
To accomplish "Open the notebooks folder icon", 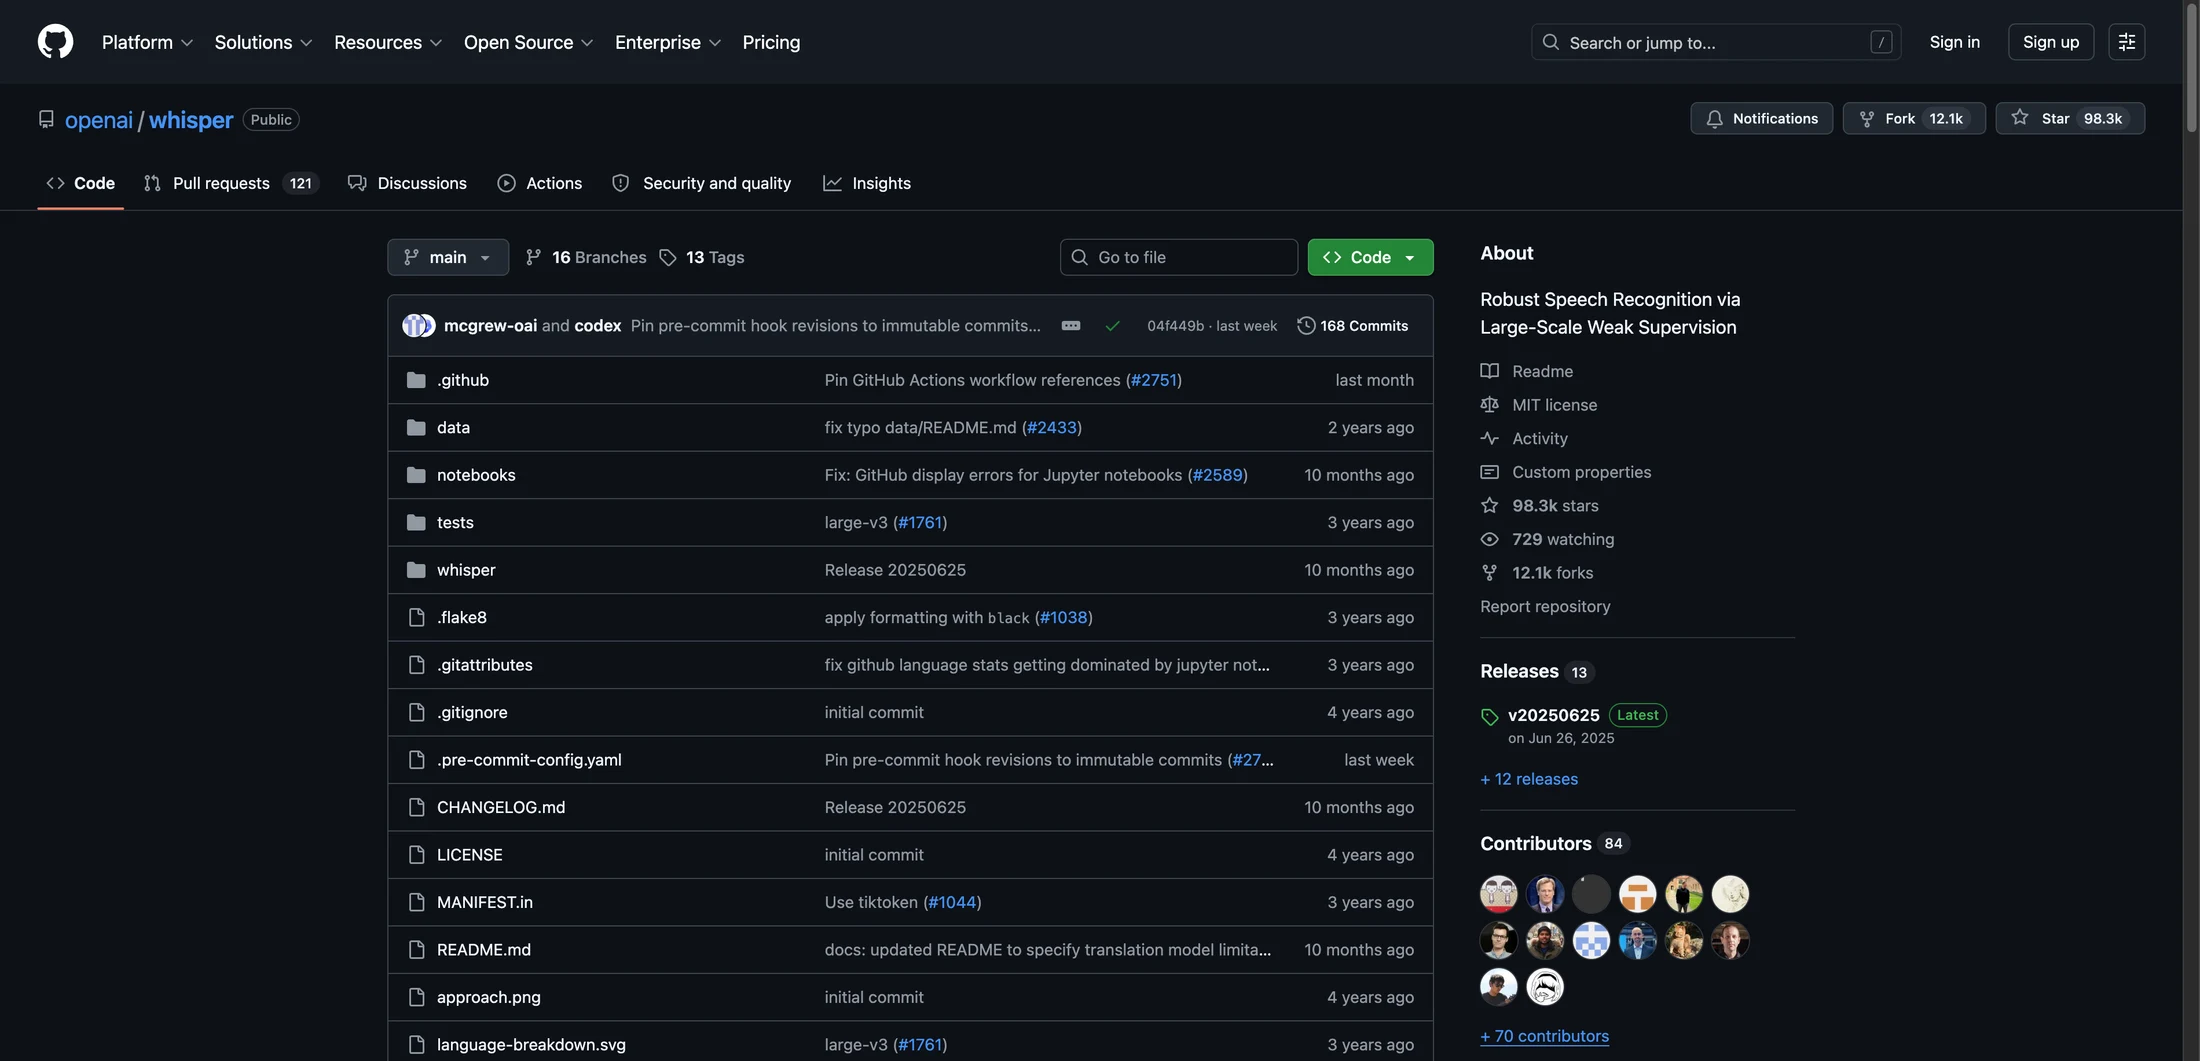I will tap(416, 475).
